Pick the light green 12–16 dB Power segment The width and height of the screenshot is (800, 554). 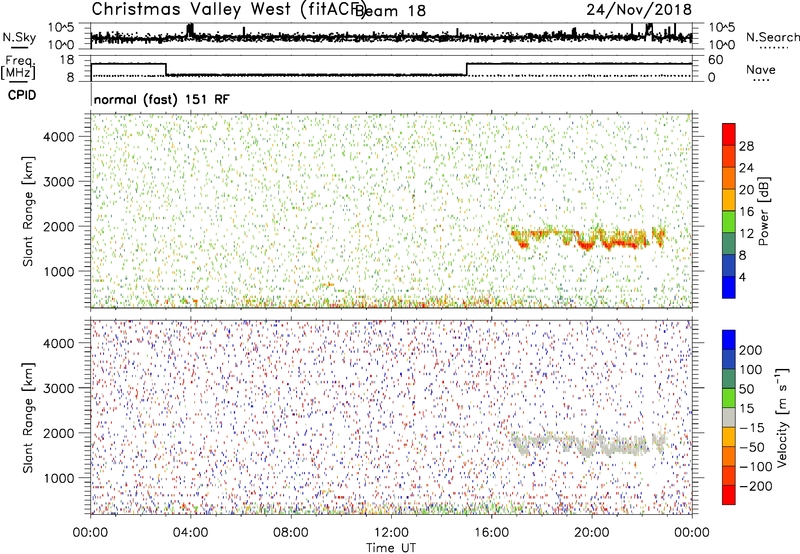tap(729, 221)
